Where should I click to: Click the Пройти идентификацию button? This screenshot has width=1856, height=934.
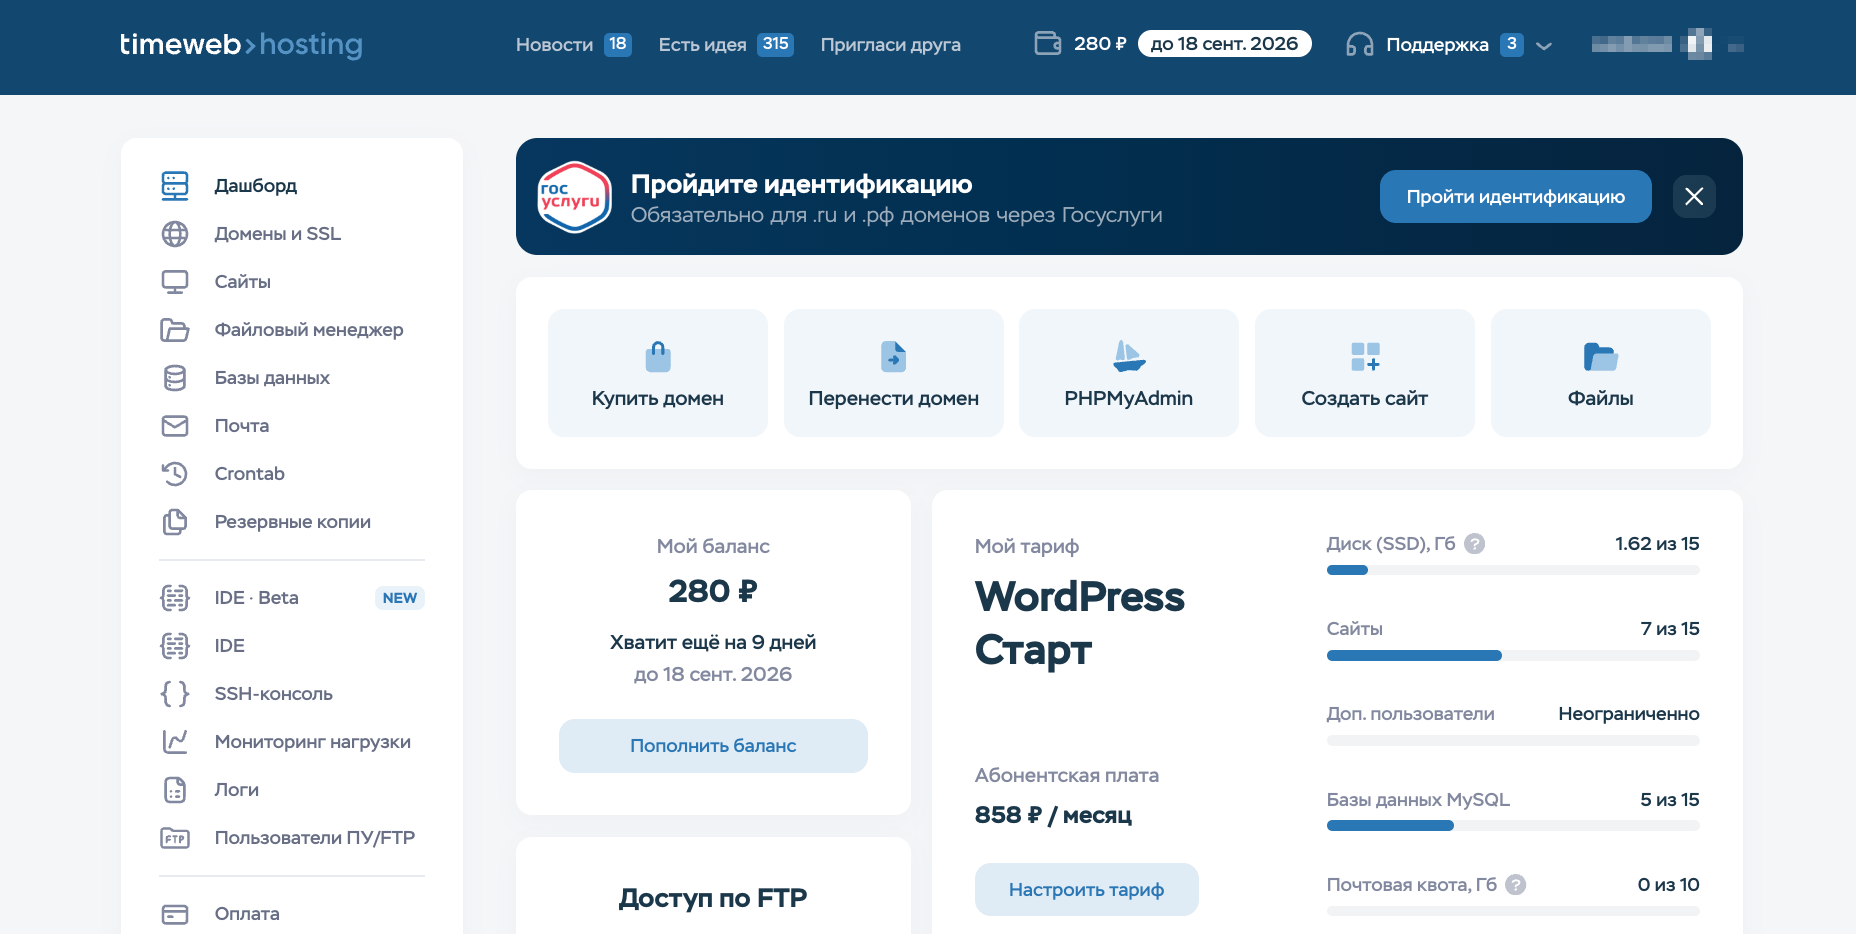point(1515,196)
